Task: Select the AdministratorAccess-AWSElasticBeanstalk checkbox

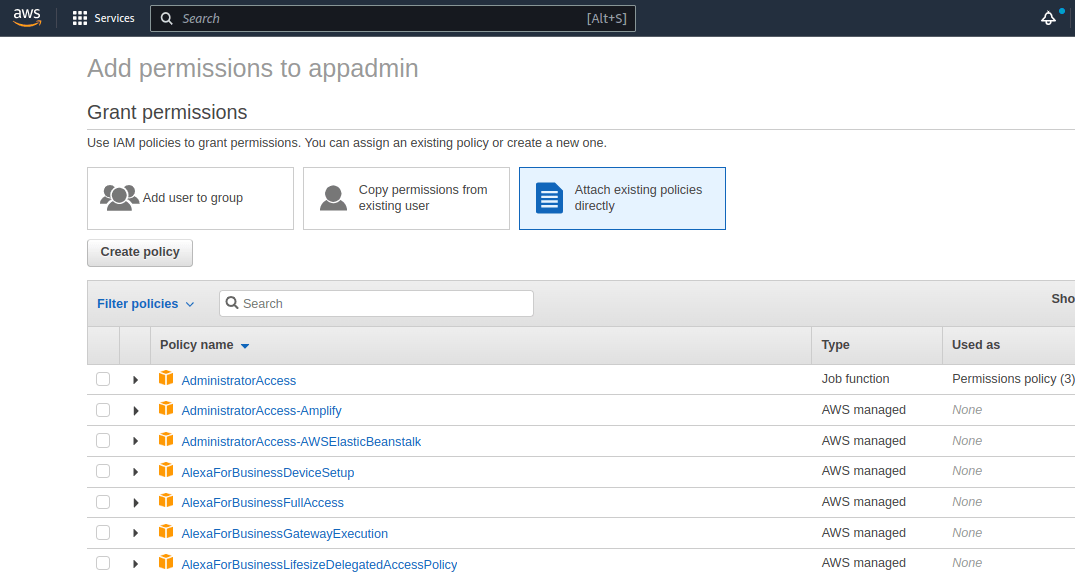Action: 103,441
